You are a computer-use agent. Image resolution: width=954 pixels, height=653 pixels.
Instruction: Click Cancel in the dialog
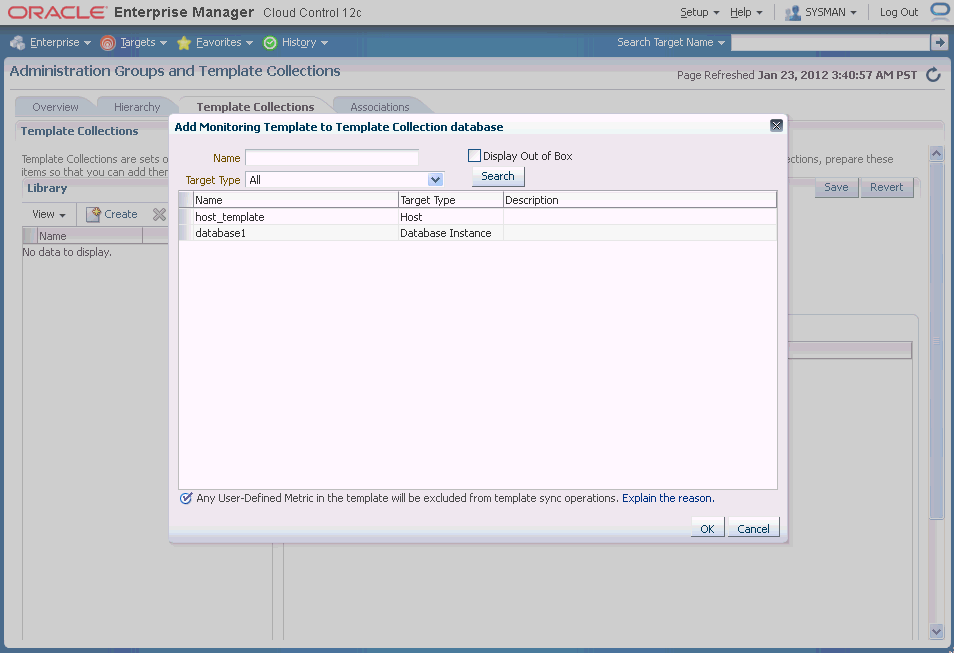[753, 529]
